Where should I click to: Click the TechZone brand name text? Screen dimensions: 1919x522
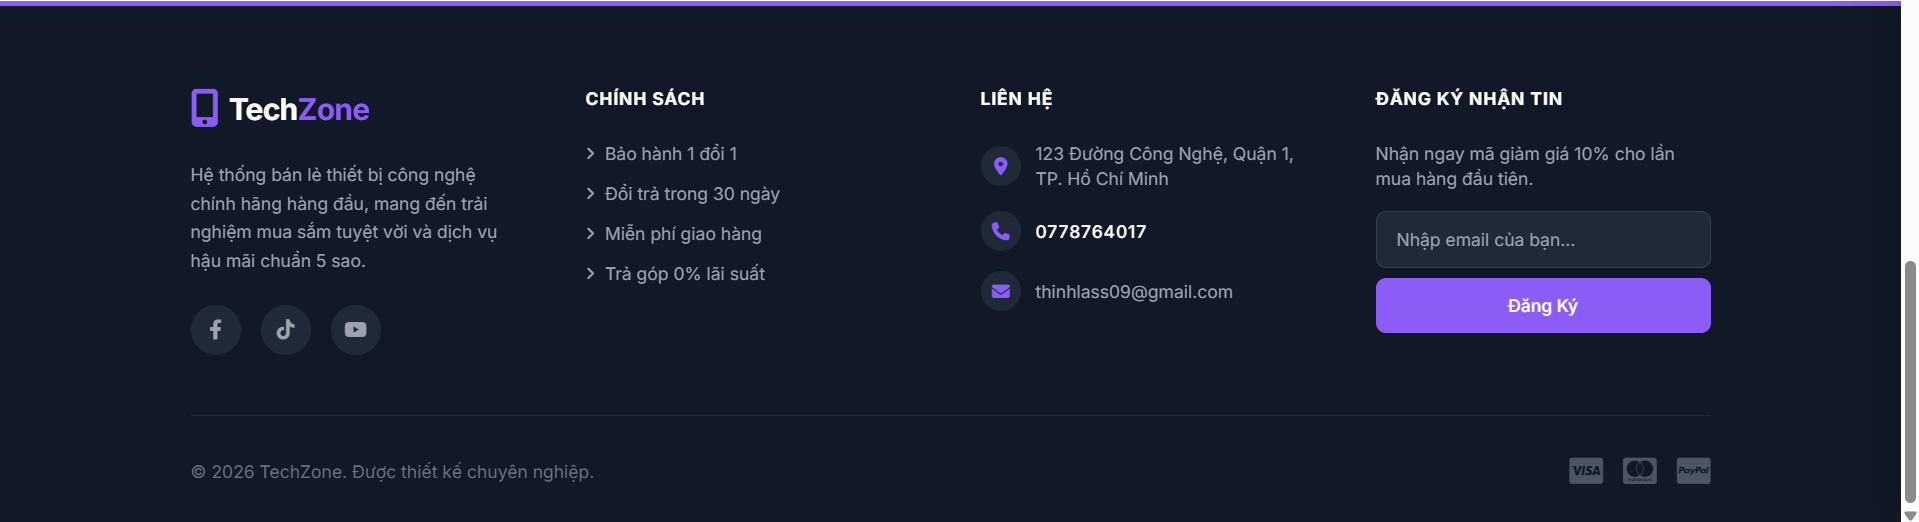click(x=299, y=109)
